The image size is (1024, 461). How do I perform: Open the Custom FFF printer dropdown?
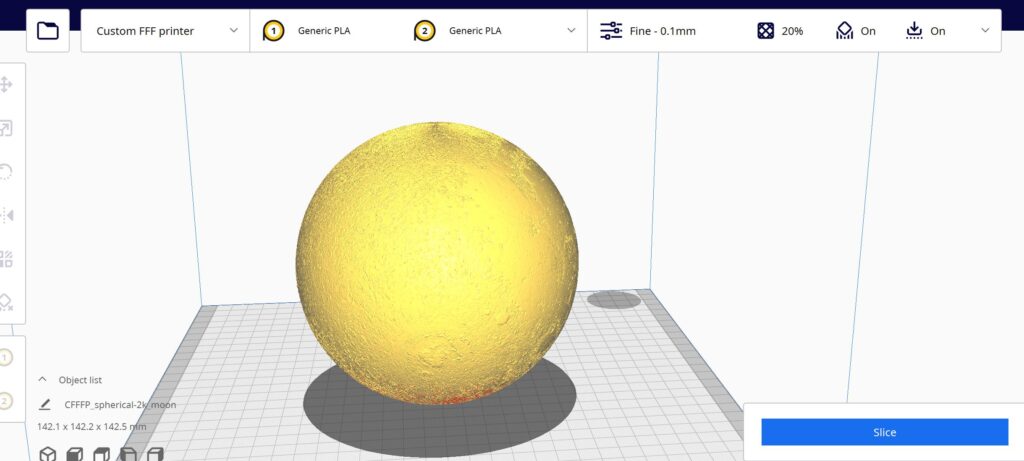coord(165,31)
